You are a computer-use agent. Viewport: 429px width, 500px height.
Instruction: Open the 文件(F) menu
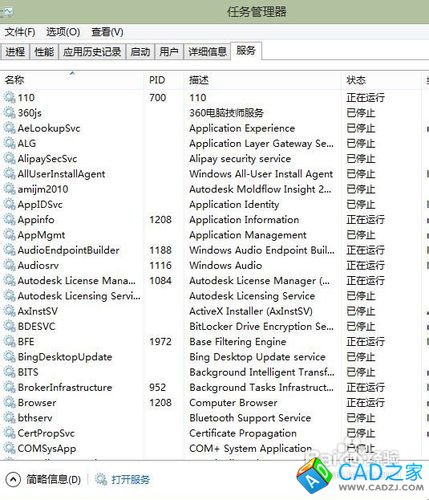[x=20, y=32]
